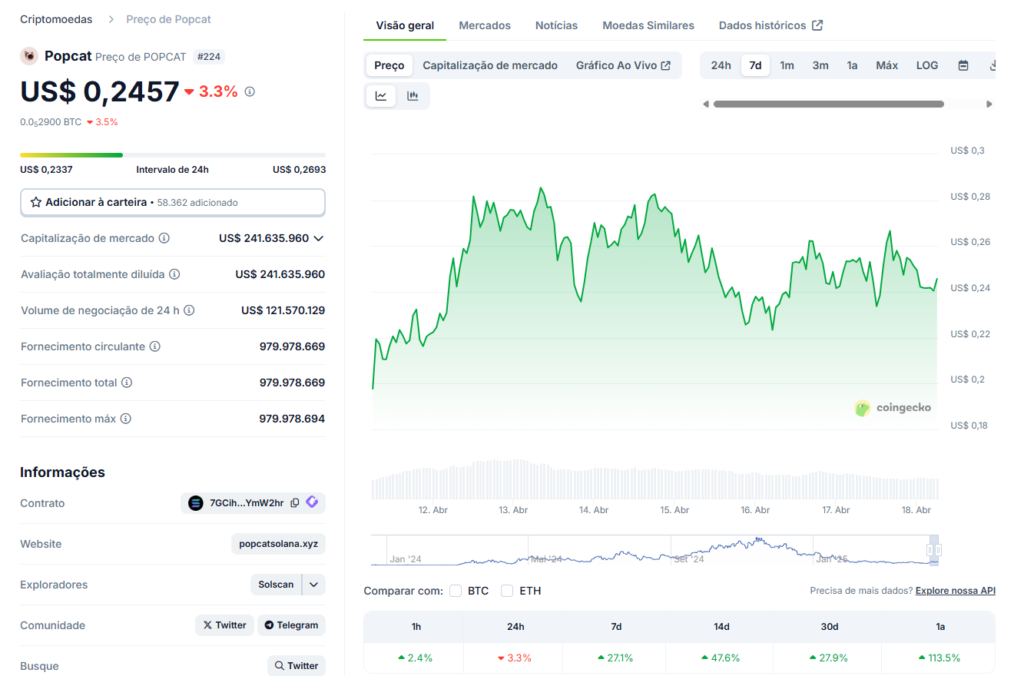This screenshot has height=676, width=1024.
Task: Expand Exploradores dropdown arrow beside Solscan
Action: 313,585
